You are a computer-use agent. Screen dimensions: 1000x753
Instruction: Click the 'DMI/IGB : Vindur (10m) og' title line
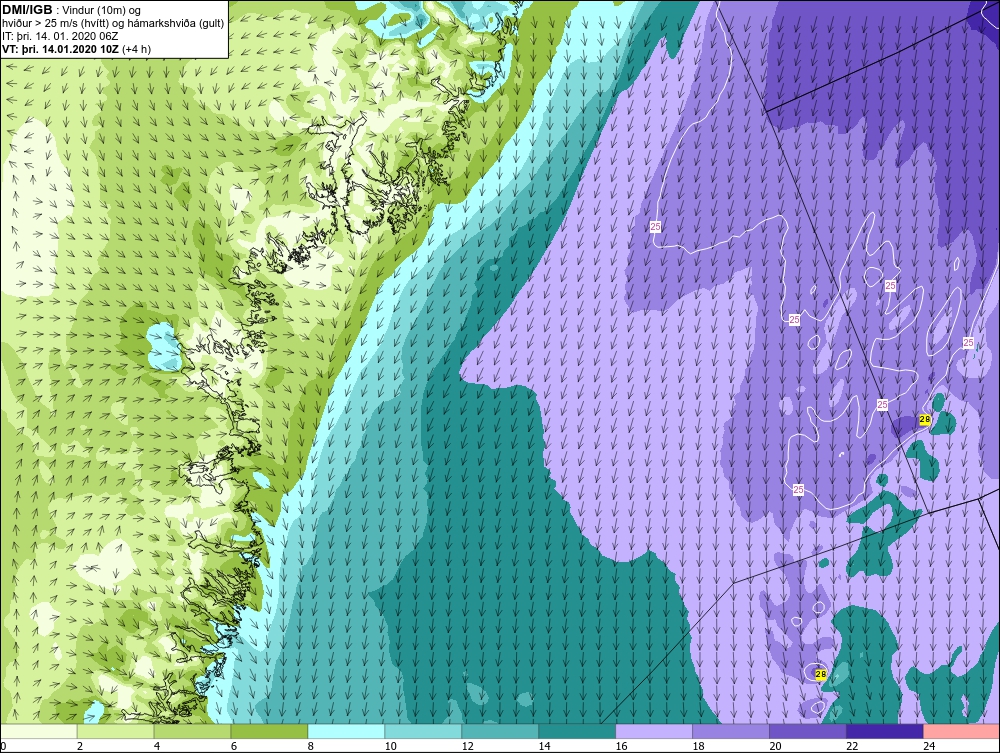[71, 10]
